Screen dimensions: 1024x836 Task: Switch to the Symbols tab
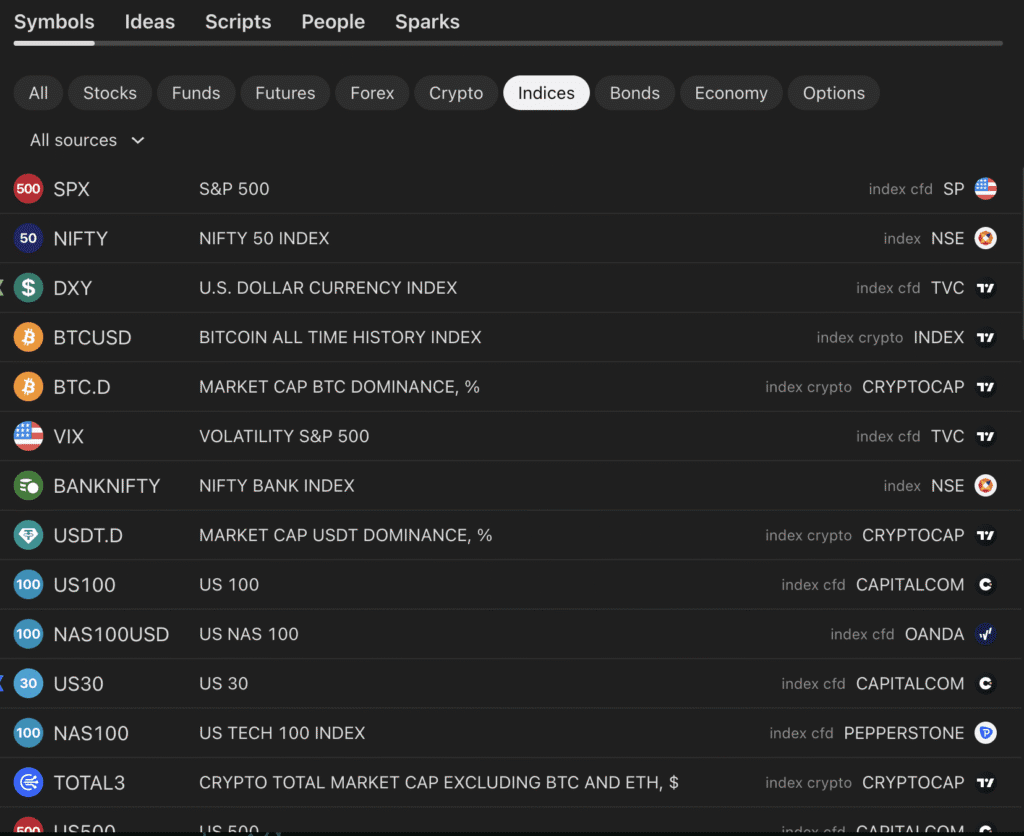[54, 22]
